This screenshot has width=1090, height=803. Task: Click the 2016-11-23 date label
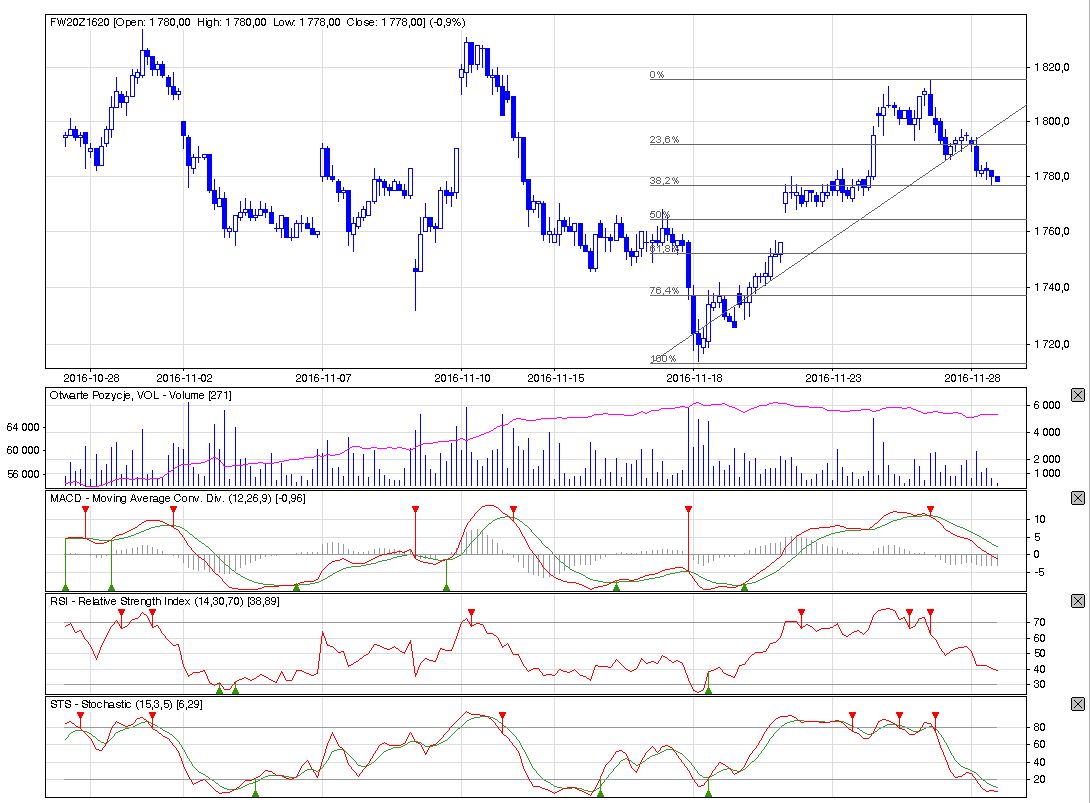coord(833,378)
